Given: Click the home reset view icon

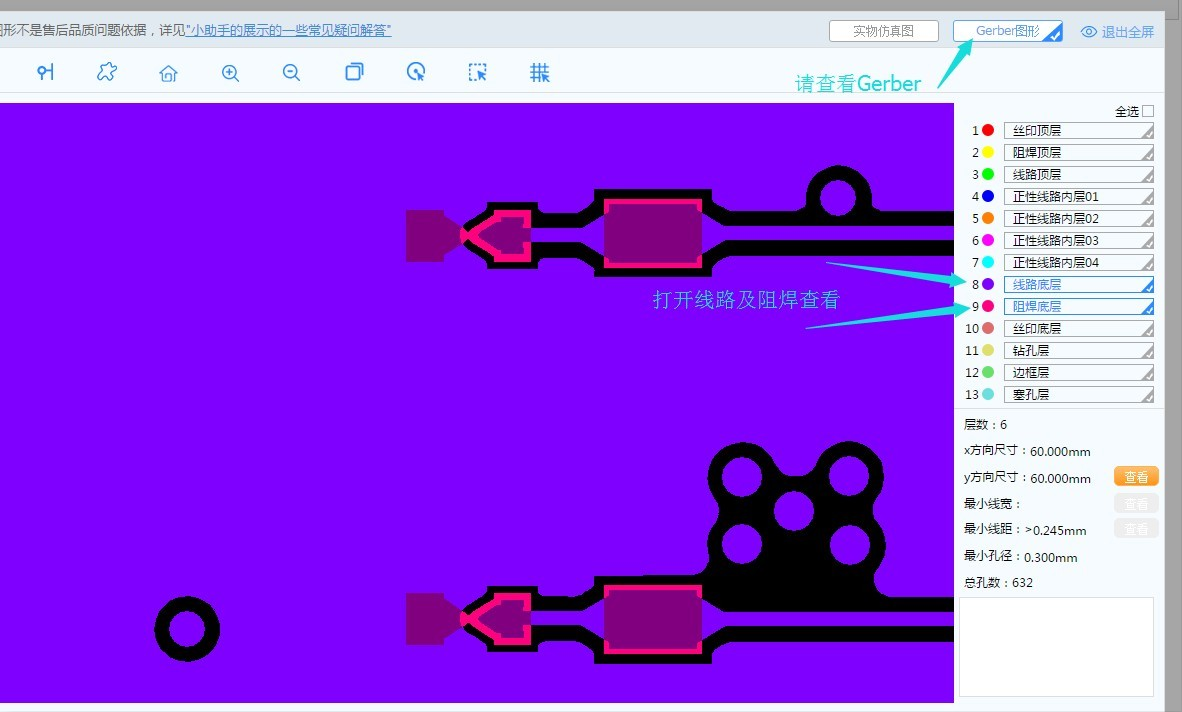Looking at the screenshot, I should point(168,73).
